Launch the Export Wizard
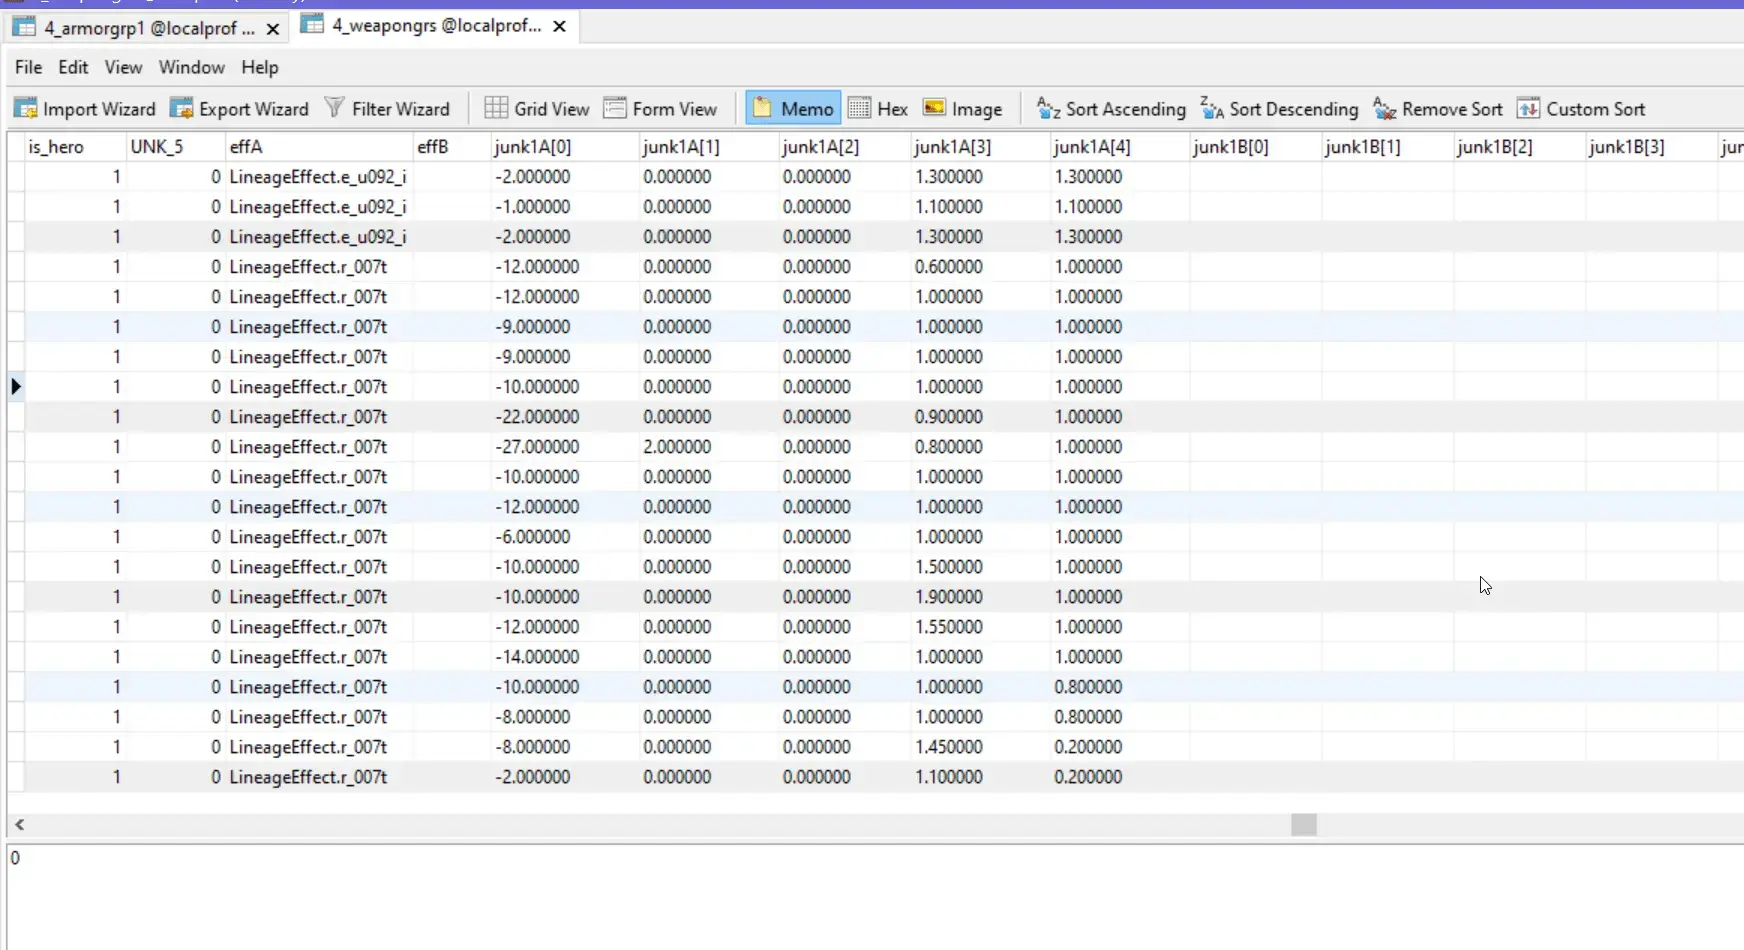This screenshot has height=950, width=1744. (x=240, y=109)
